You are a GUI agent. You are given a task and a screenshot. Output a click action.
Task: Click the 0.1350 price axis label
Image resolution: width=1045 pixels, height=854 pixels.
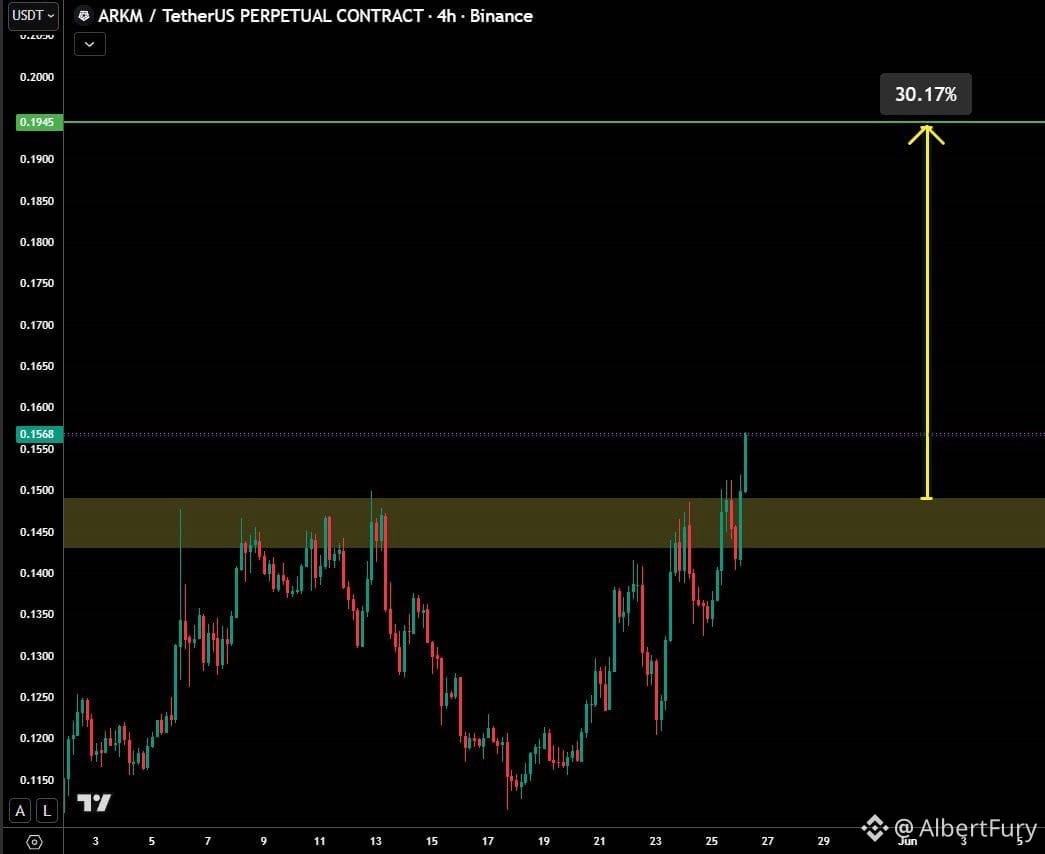point(37,614)
